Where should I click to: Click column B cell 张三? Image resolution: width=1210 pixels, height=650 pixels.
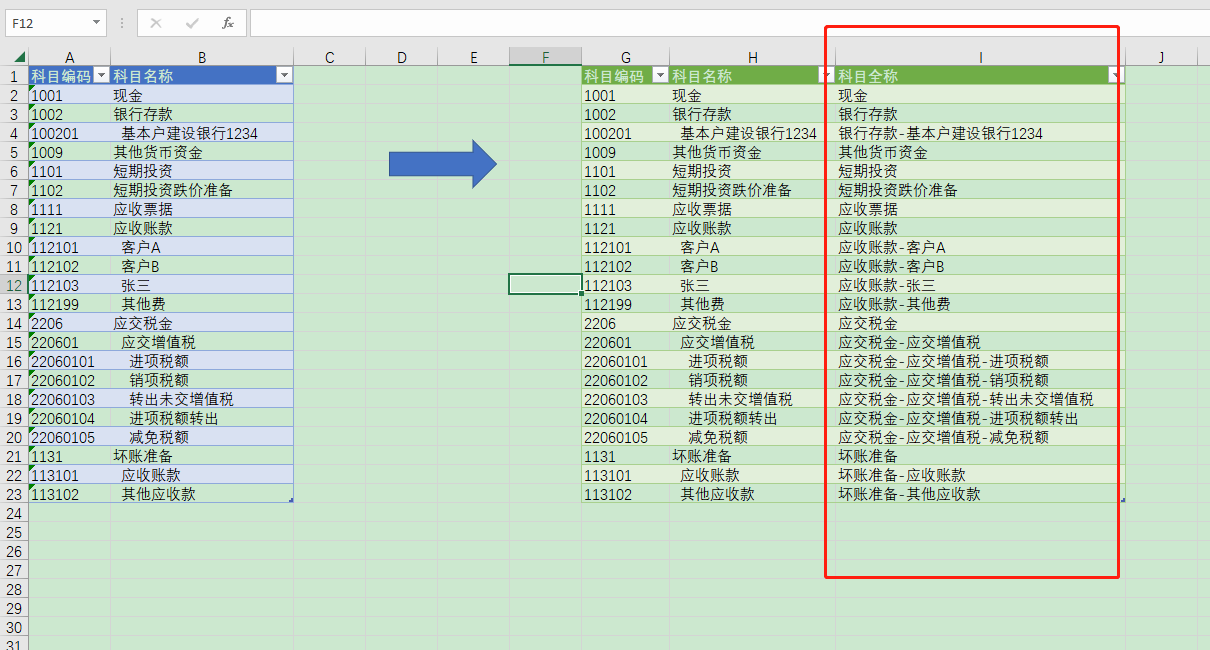[x=202, y=285]
